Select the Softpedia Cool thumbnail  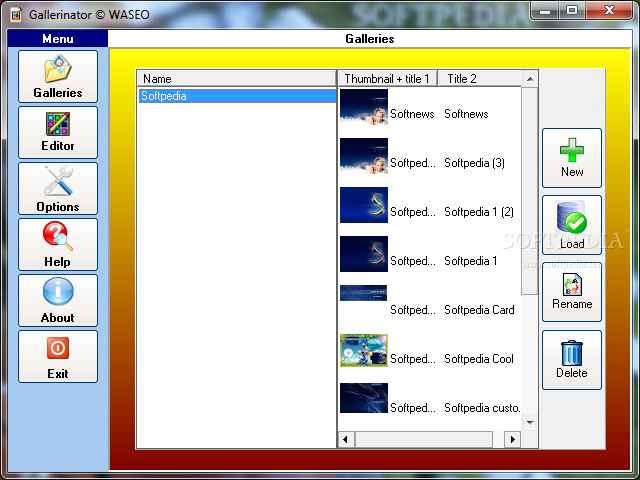pyautogui.click(x=364, y=350)
